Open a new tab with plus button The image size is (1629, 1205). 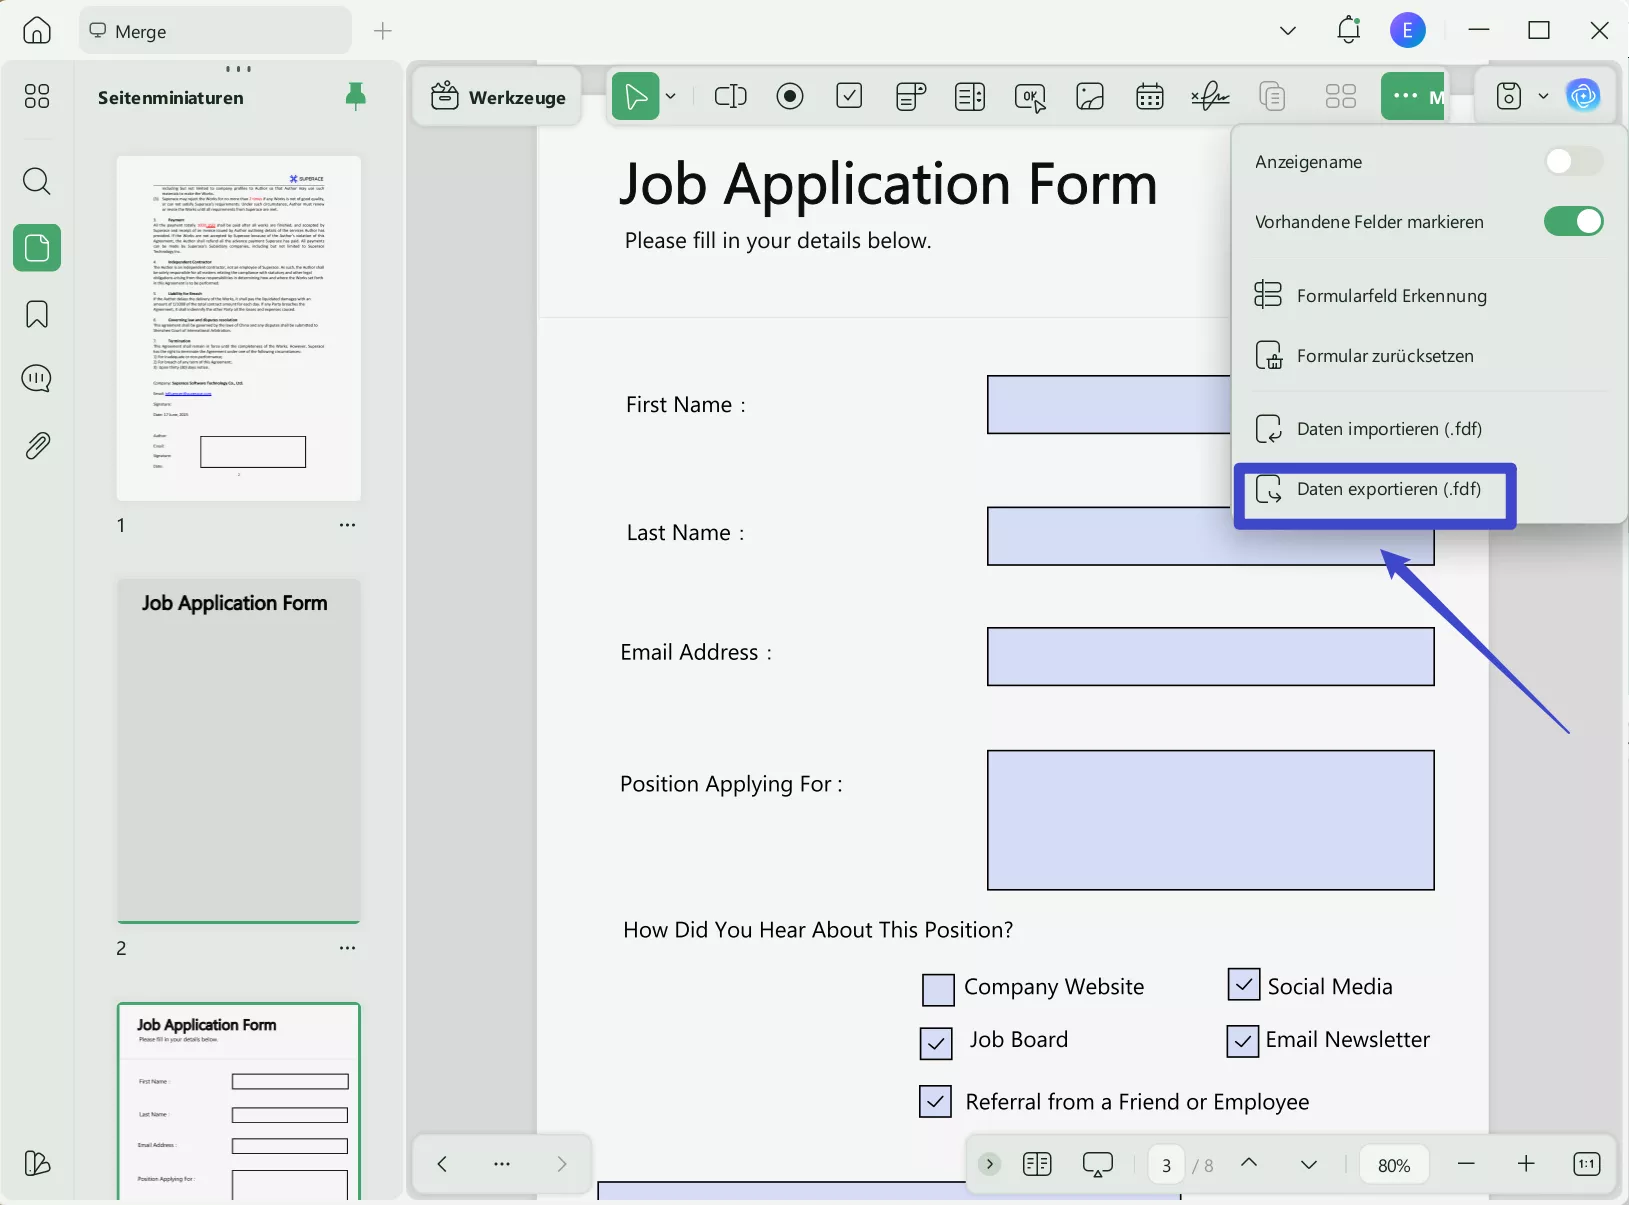pyautogui.click(x=382, y=31)
